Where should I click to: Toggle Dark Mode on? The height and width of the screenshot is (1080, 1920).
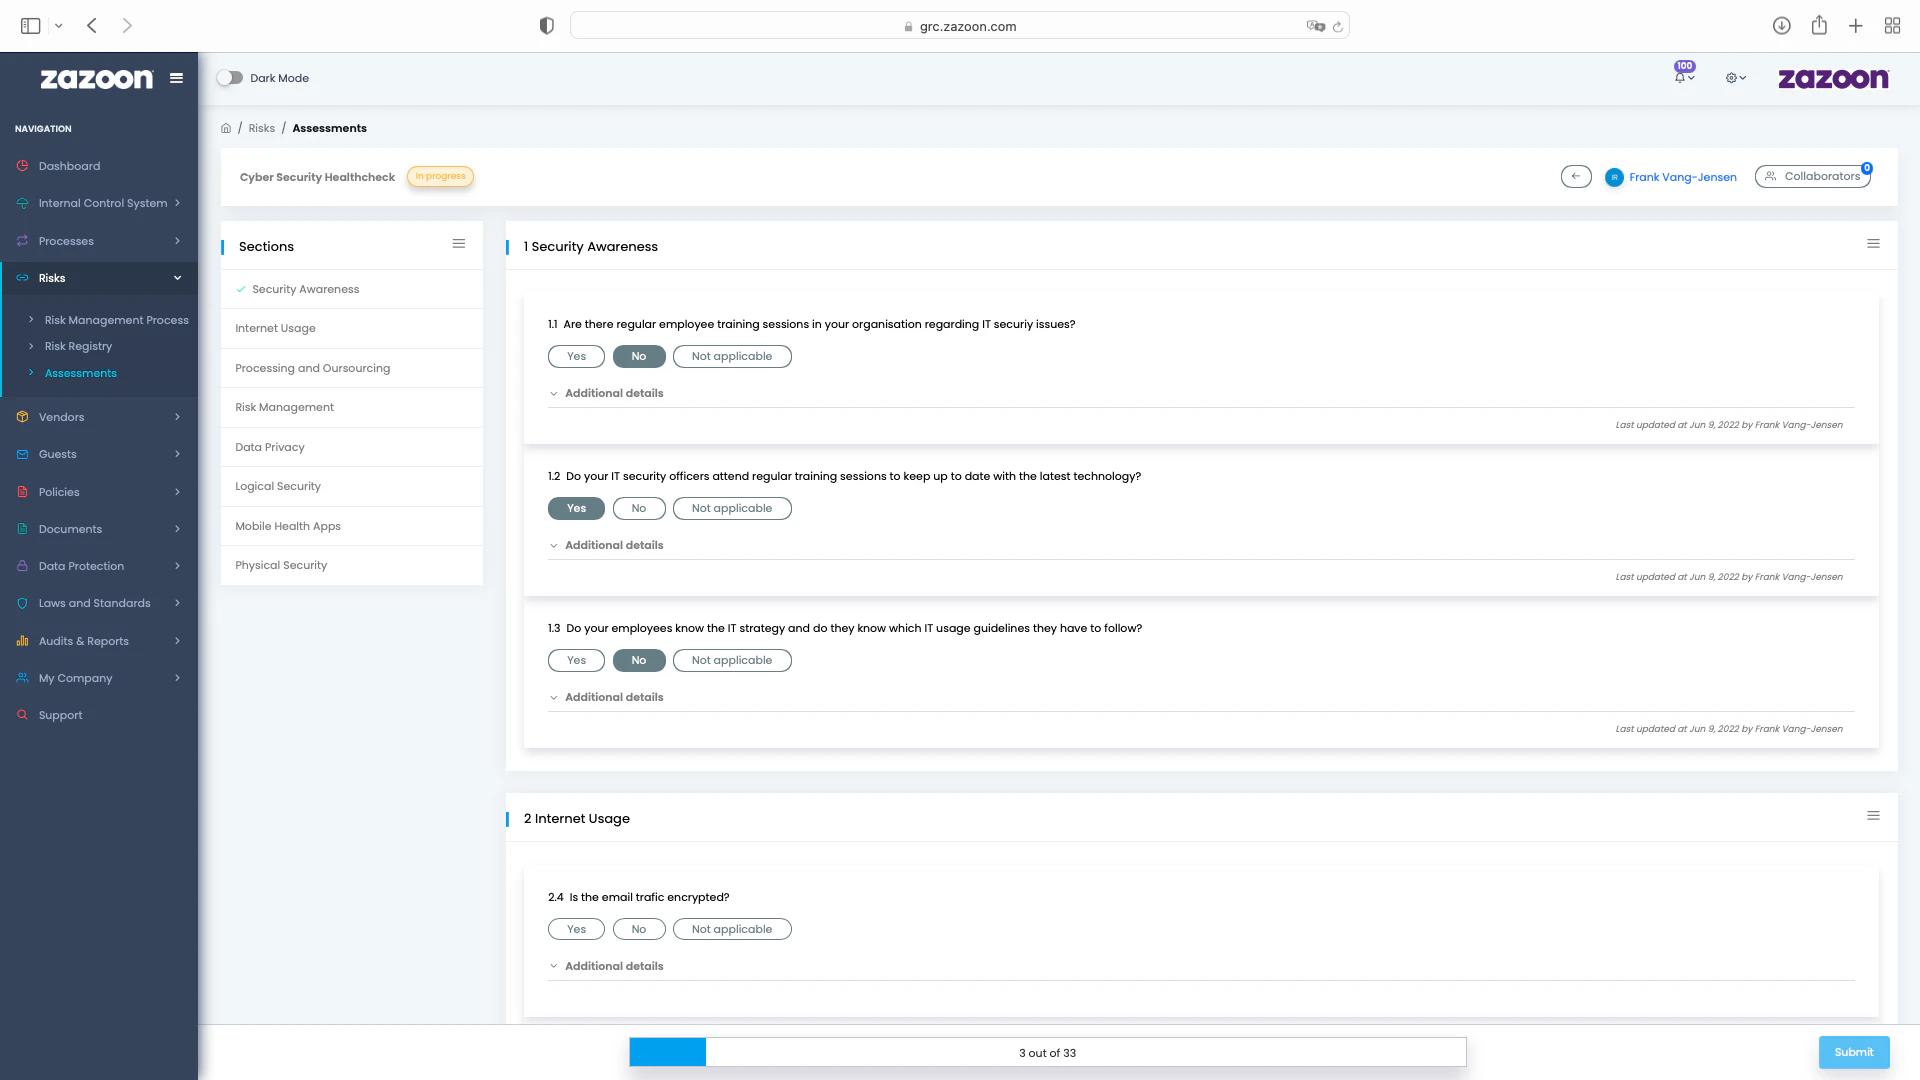(x=231, y=77)
